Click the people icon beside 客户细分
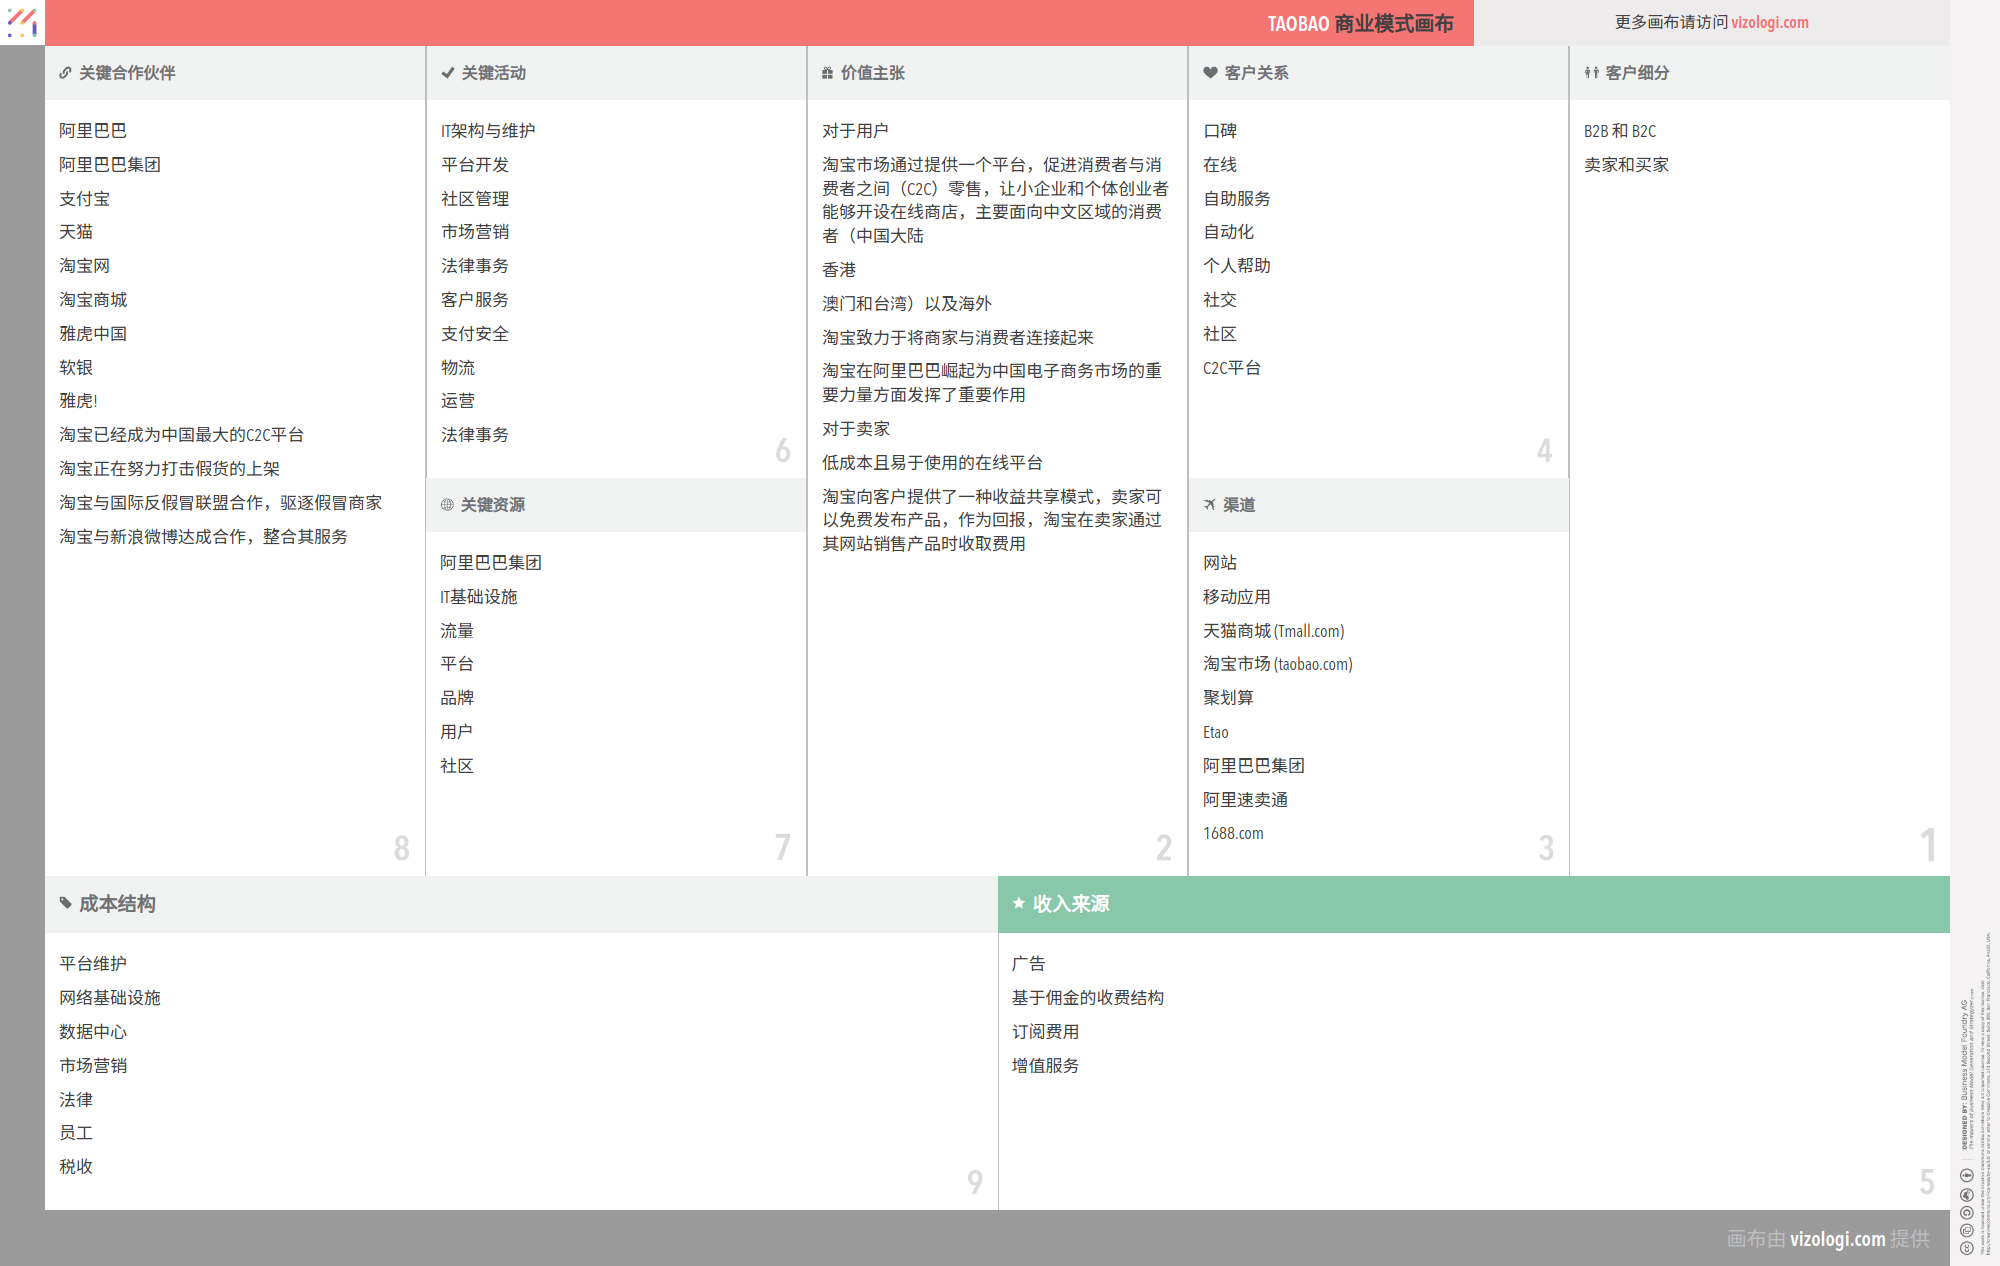The width and height of the screenshot is (2000, 1266). [1591, 73]
